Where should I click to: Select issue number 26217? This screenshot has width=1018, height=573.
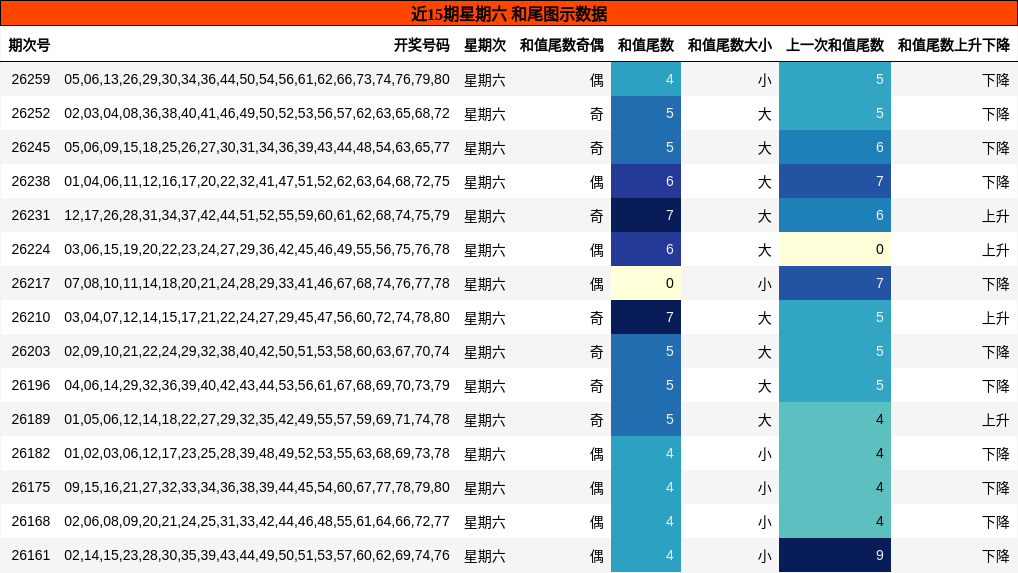tap(31, 283)
